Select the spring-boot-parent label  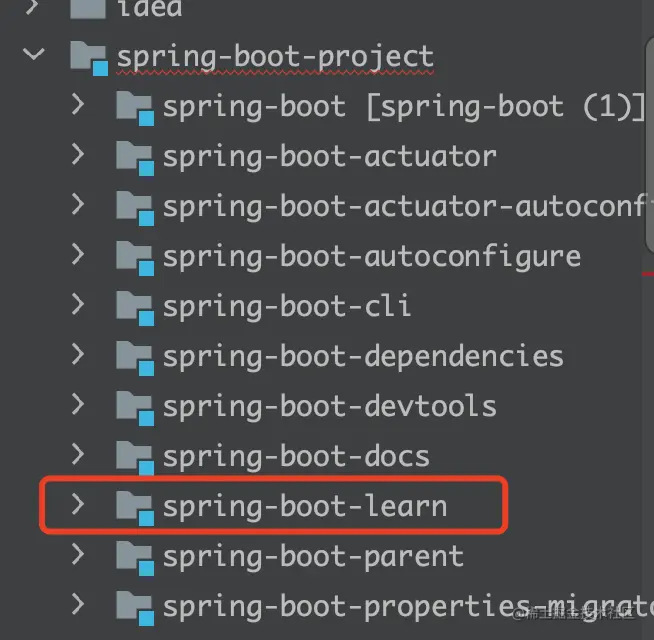coord(313,558)
